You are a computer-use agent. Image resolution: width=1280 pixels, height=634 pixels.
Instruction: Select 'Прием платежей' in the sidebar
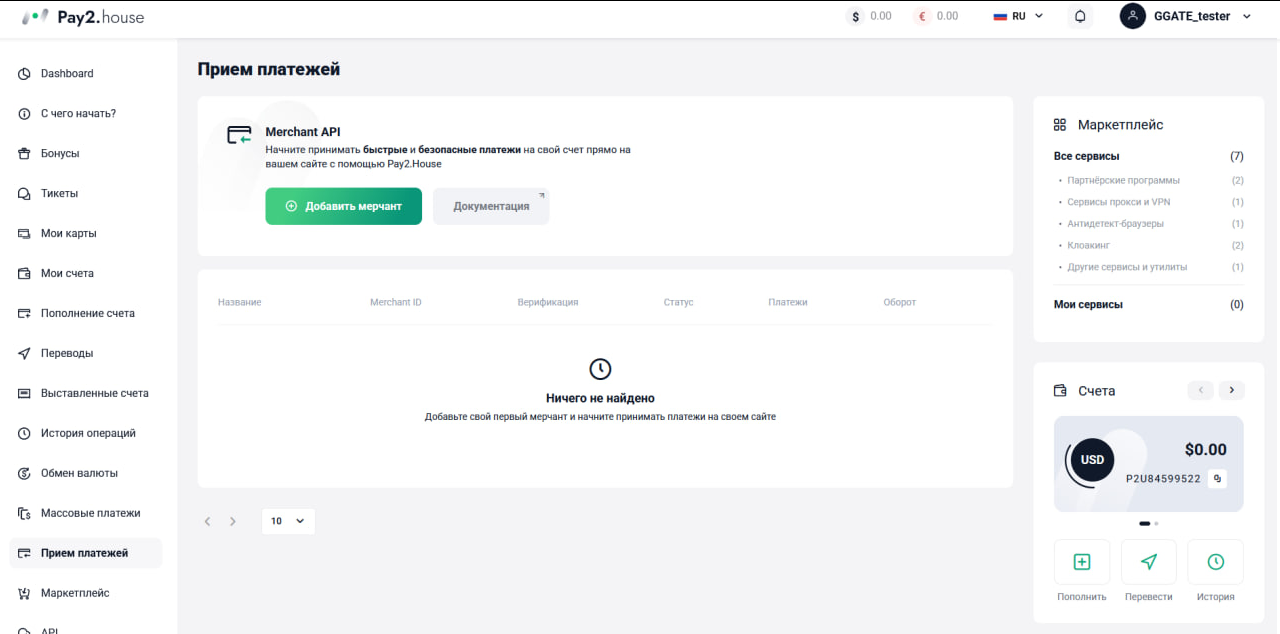click(x=86, y=553)
